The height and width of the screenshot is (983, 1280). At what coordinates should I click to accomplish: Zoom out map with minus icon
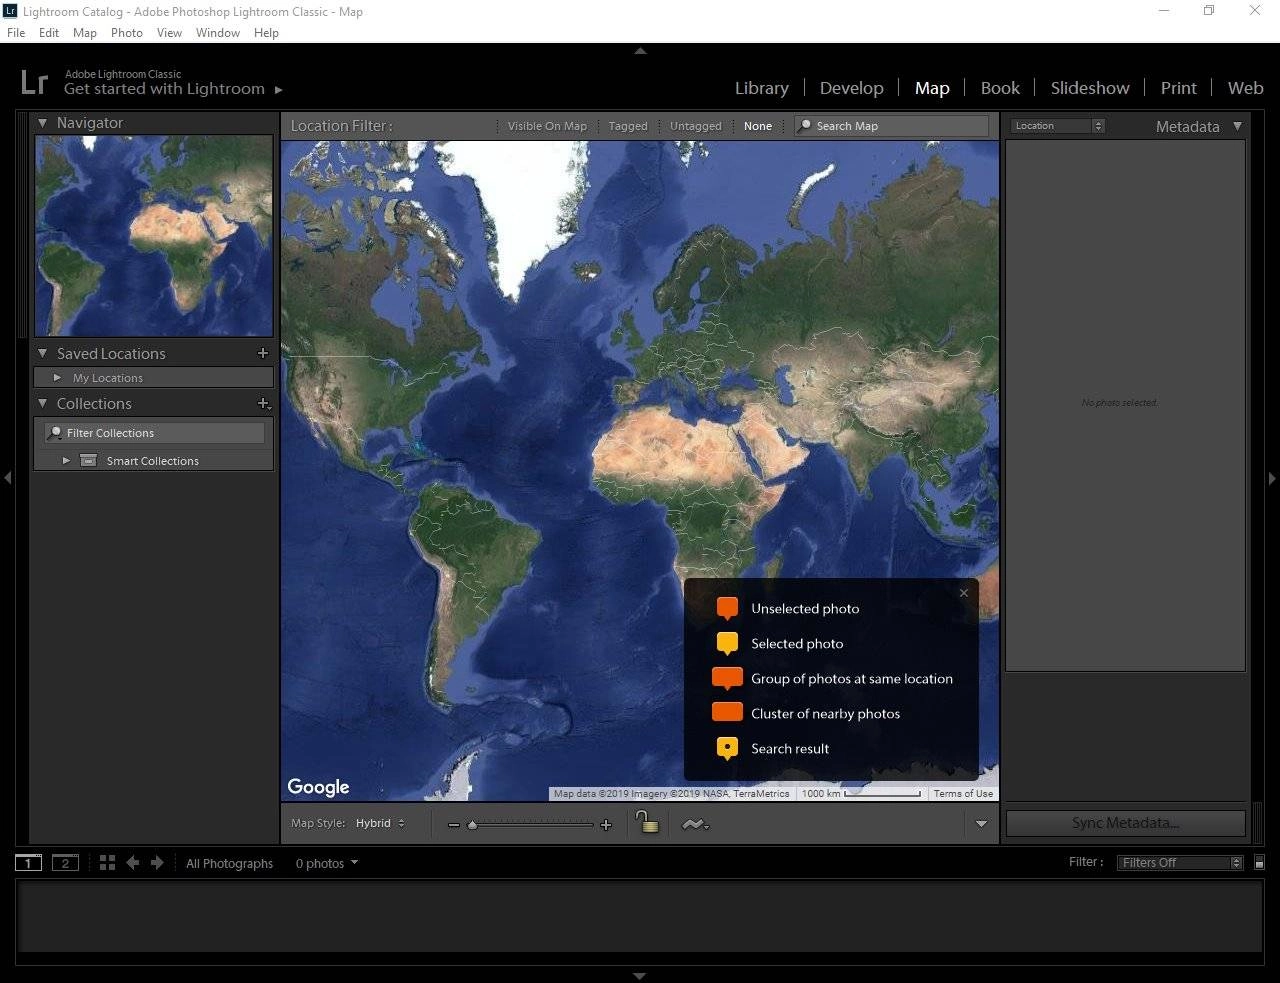(x=454, y=825)
